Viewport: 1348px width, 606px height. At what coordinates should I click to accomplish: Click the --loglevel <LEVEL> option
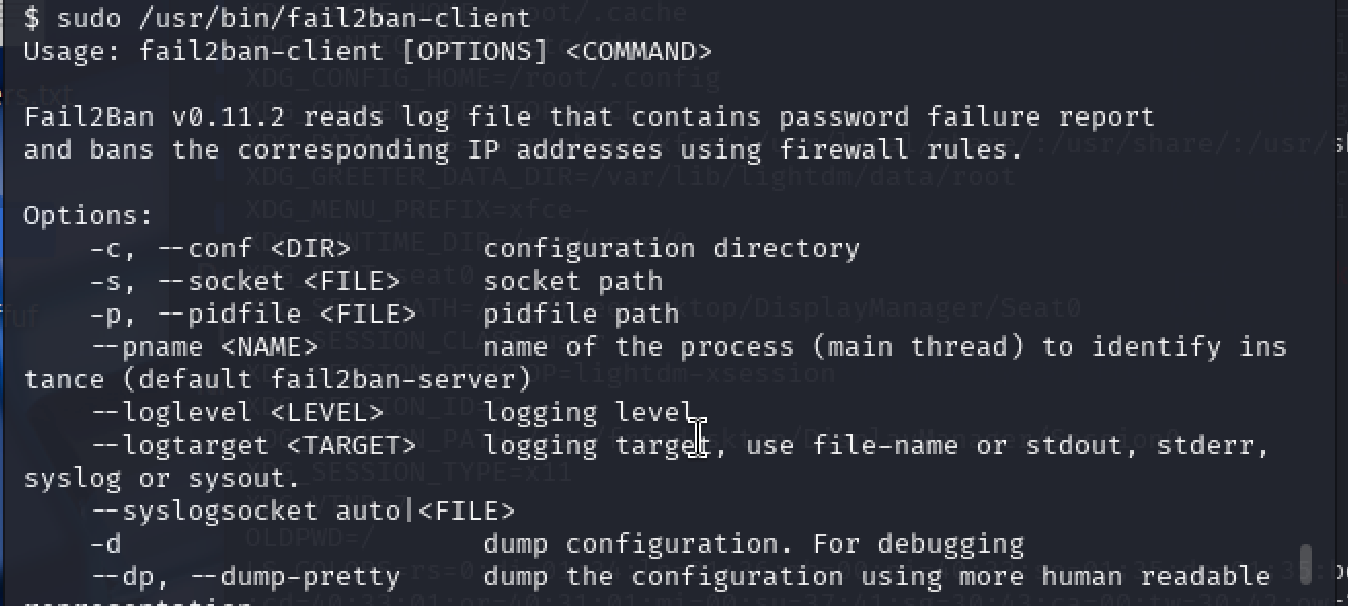tap(237, 412)
